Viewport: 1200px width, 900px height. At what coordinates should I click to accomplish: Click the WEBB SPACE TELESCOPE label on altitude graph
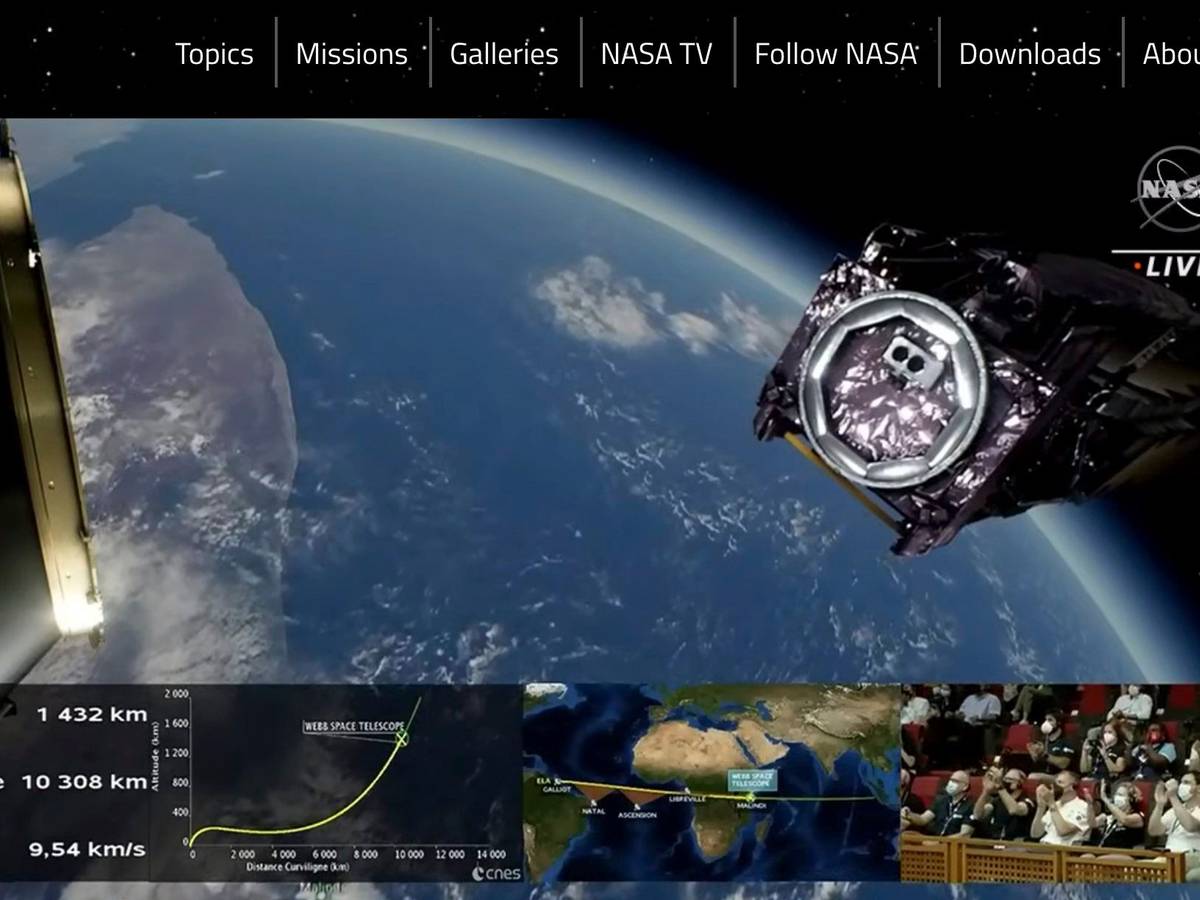coord(355,726)
